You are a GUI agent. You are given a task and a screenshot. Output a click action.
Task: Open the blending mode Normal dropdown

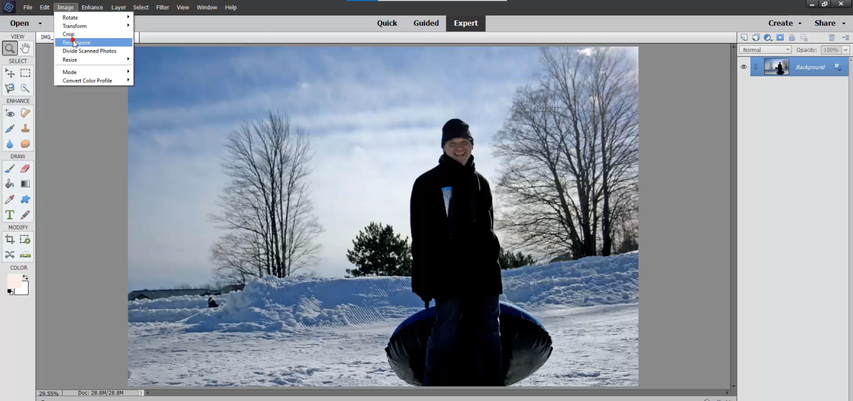pos(765,50)
